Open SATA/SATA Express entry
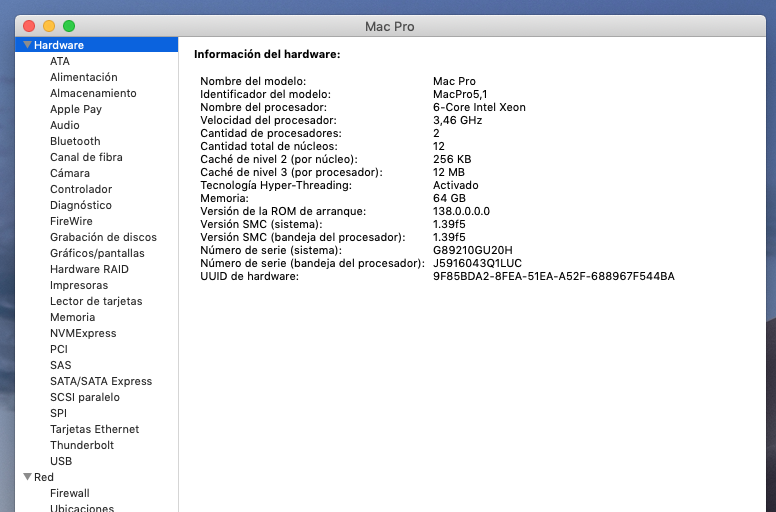Screen dimensions: 776x512 (101, 381)
